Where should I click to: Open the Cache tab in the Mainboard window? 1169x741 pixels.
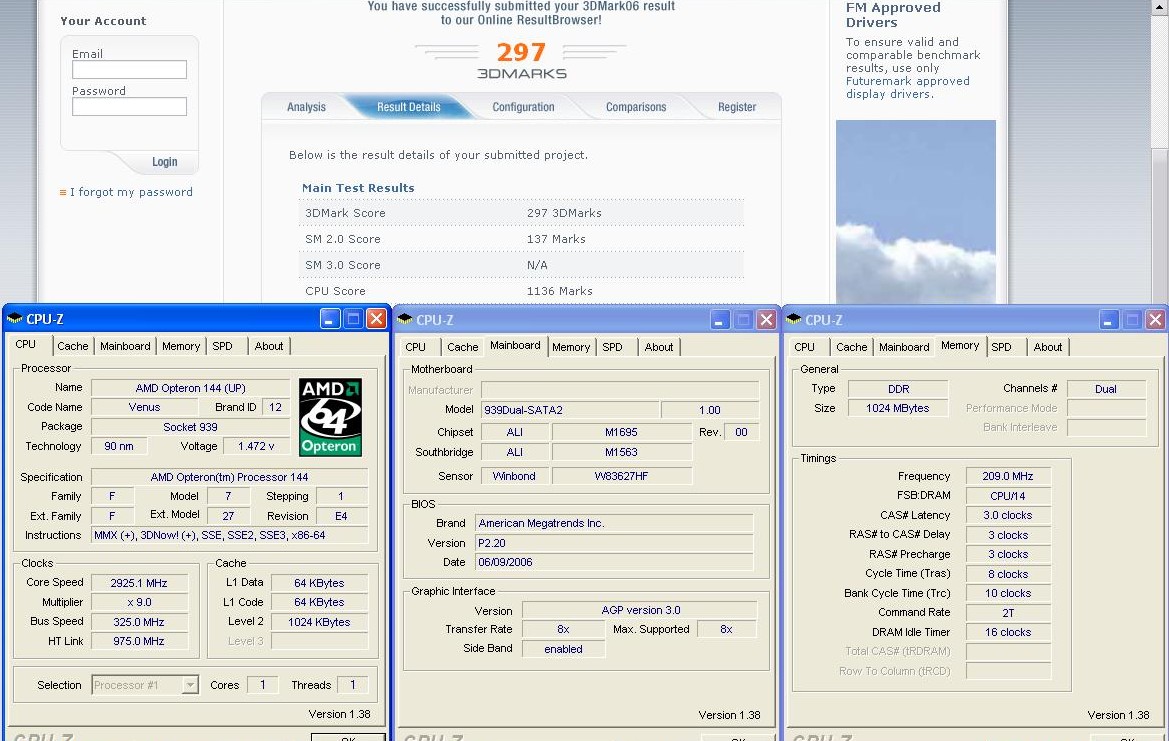tap(462, 347)
